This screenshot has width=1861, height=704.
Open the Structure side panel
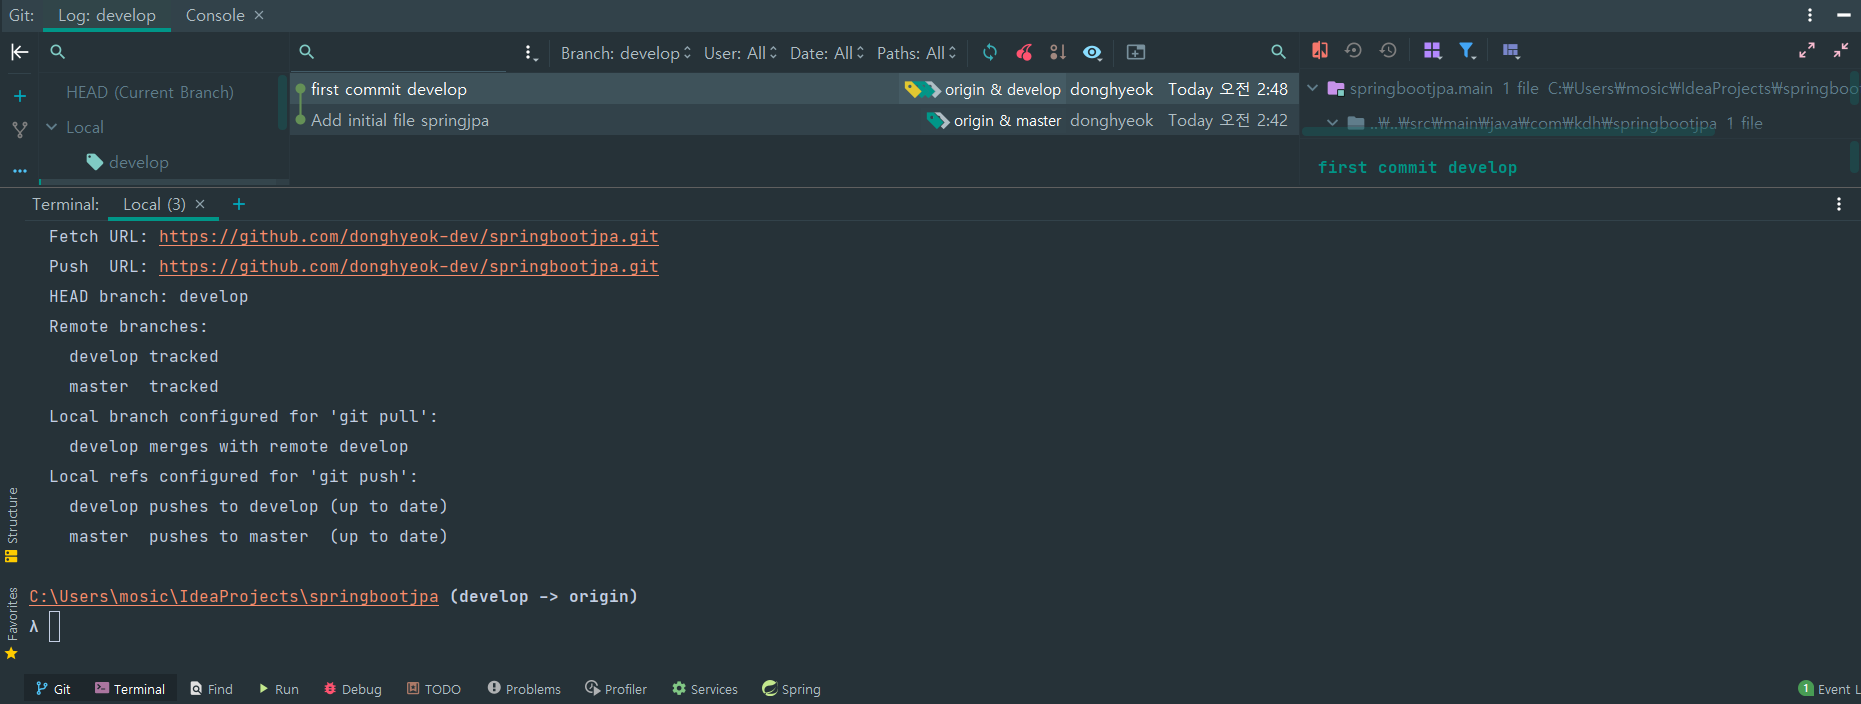click(12, 525)
